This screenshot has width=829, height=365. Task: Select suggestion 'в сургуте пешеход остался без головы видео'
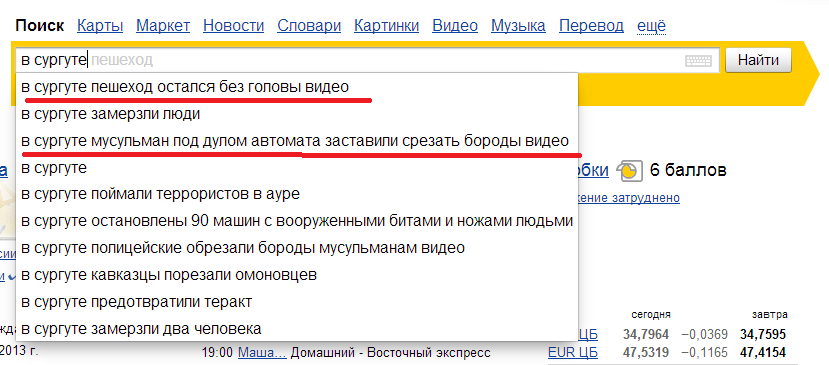tap(297, 87)
